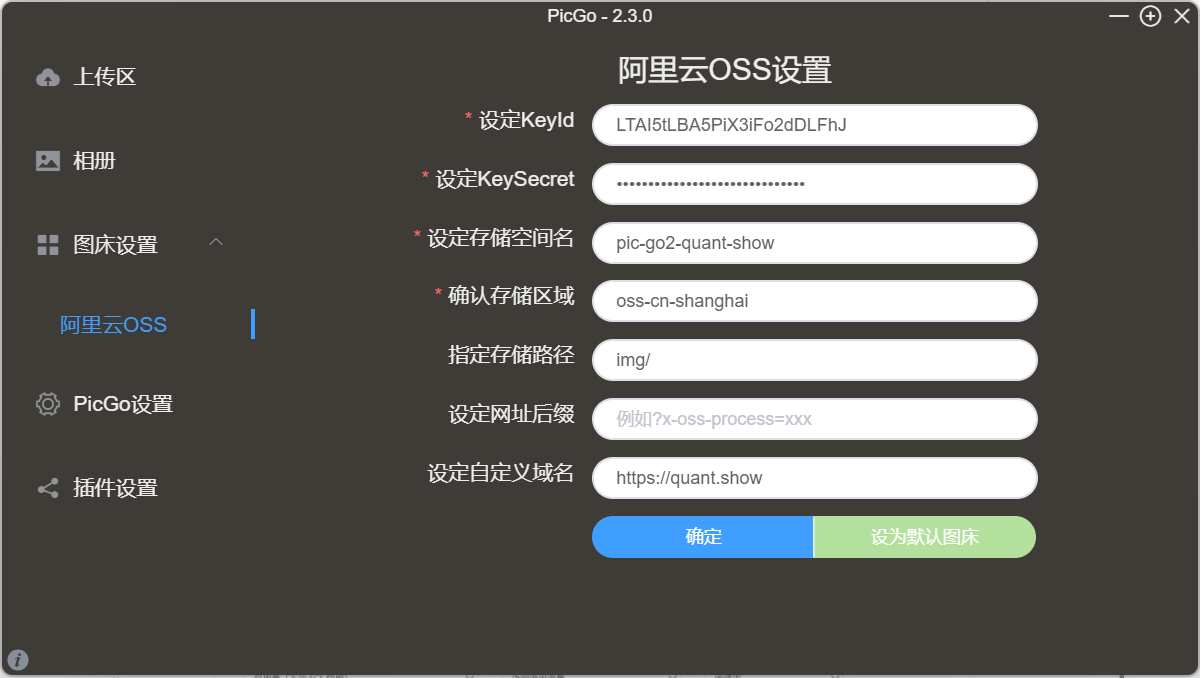Open the 上传区 upload area
1200x678 pixels.
104,77
